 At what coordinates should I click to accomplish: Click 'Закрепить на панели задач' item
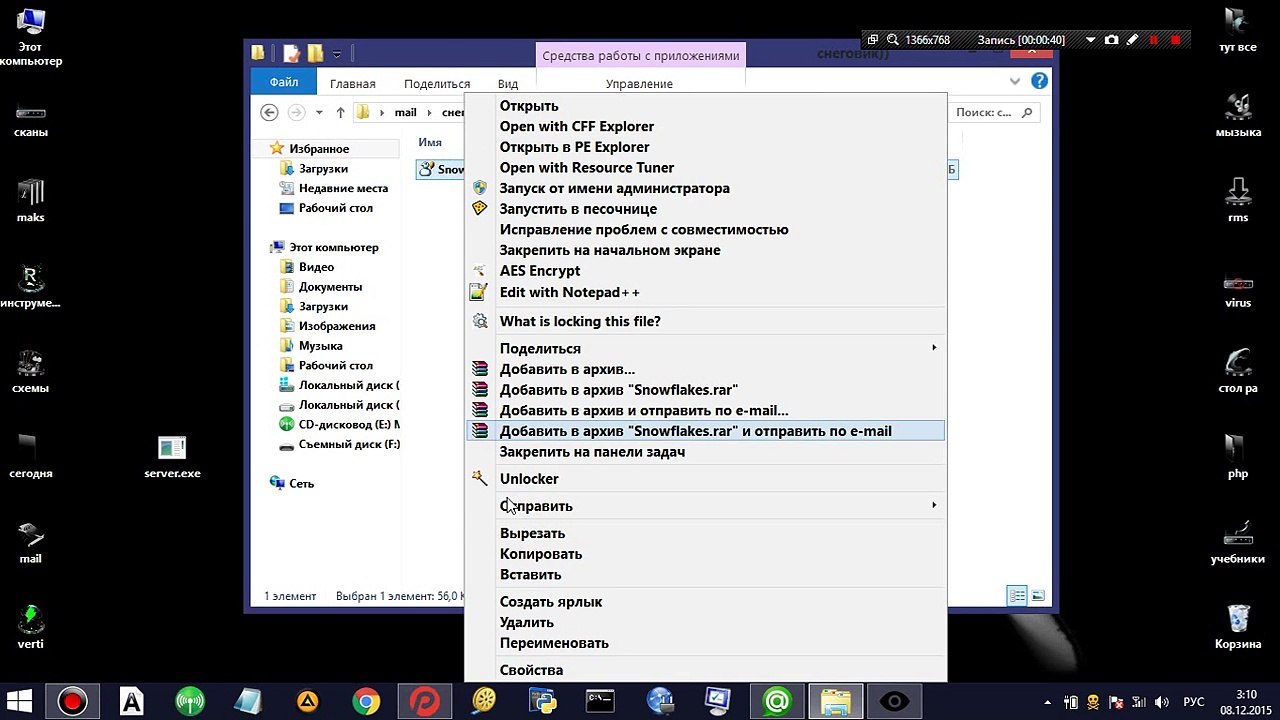point(706,452)
